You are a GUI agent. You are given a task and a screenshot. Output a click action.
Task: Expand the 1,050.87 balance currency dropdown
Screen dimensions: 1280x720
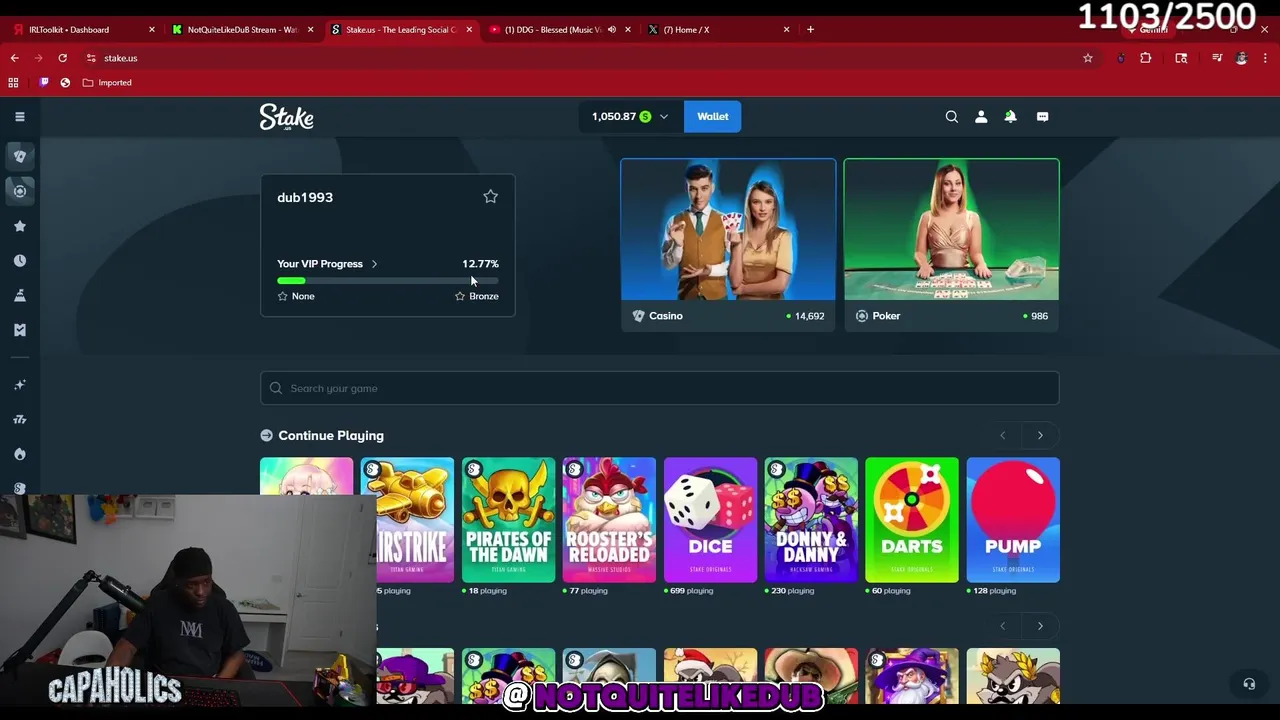click(664, 117)
